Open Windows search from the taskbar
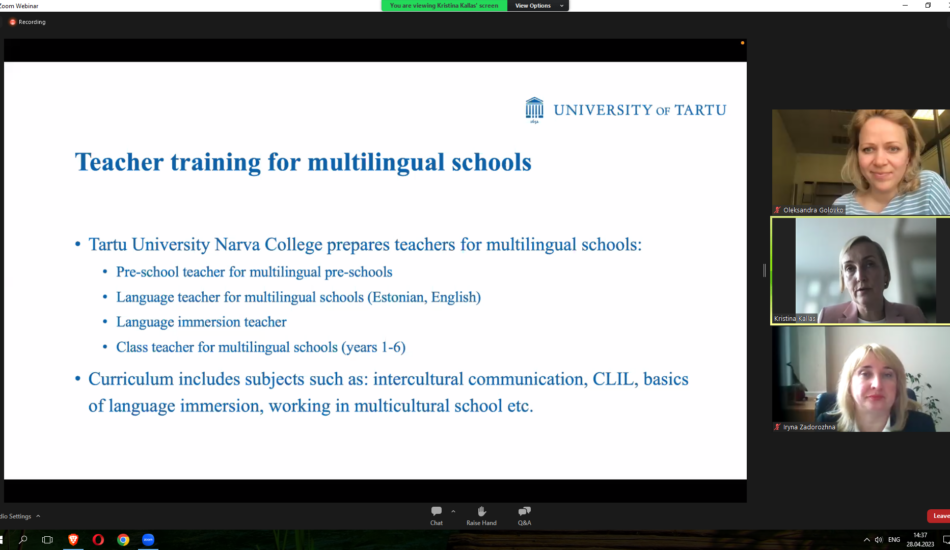 point(23,540)
